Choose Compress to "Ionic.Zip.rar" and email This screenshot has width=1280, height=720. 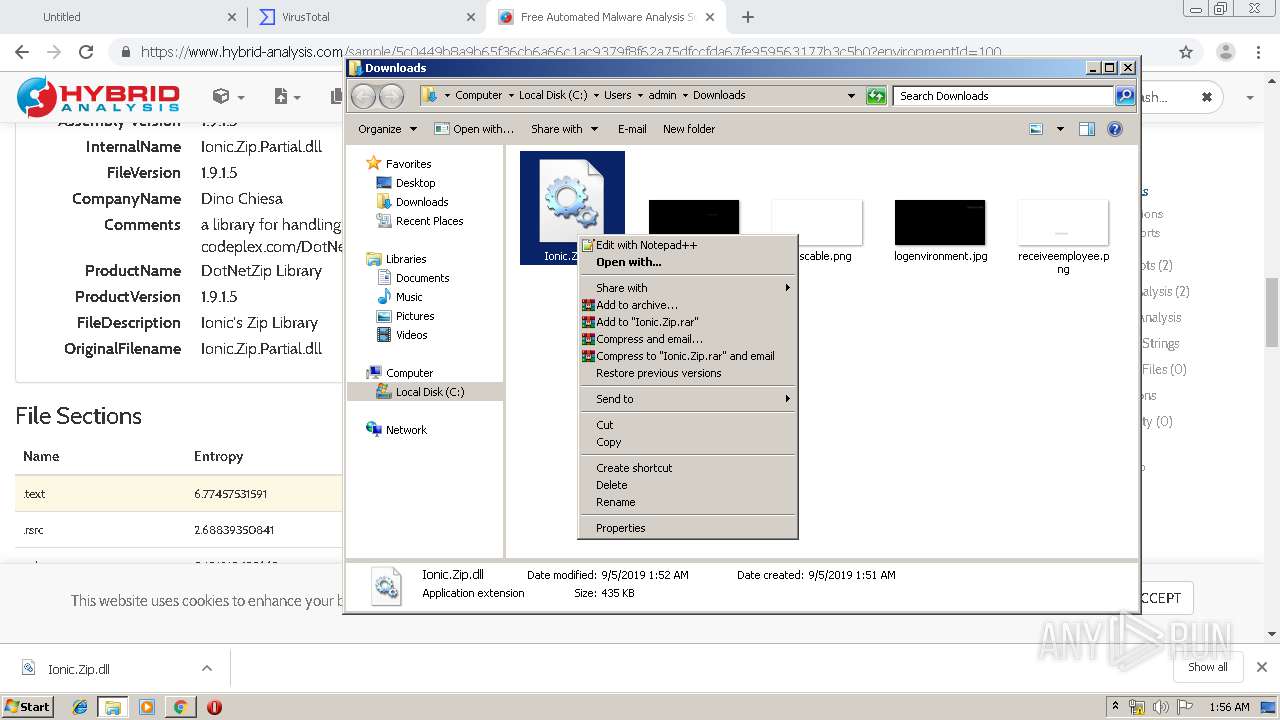(x=688, y=356)
